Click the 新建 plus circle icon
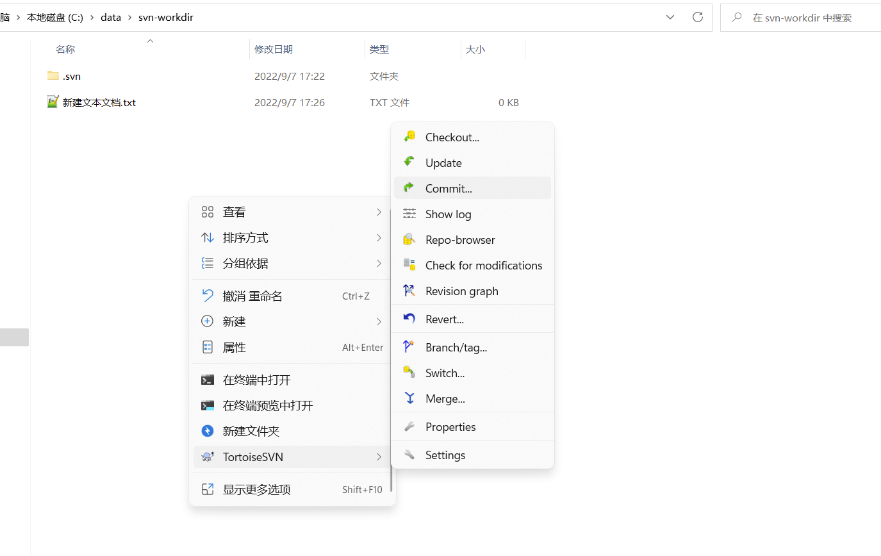This screenshot has width=881, height=556. point(207,321)
